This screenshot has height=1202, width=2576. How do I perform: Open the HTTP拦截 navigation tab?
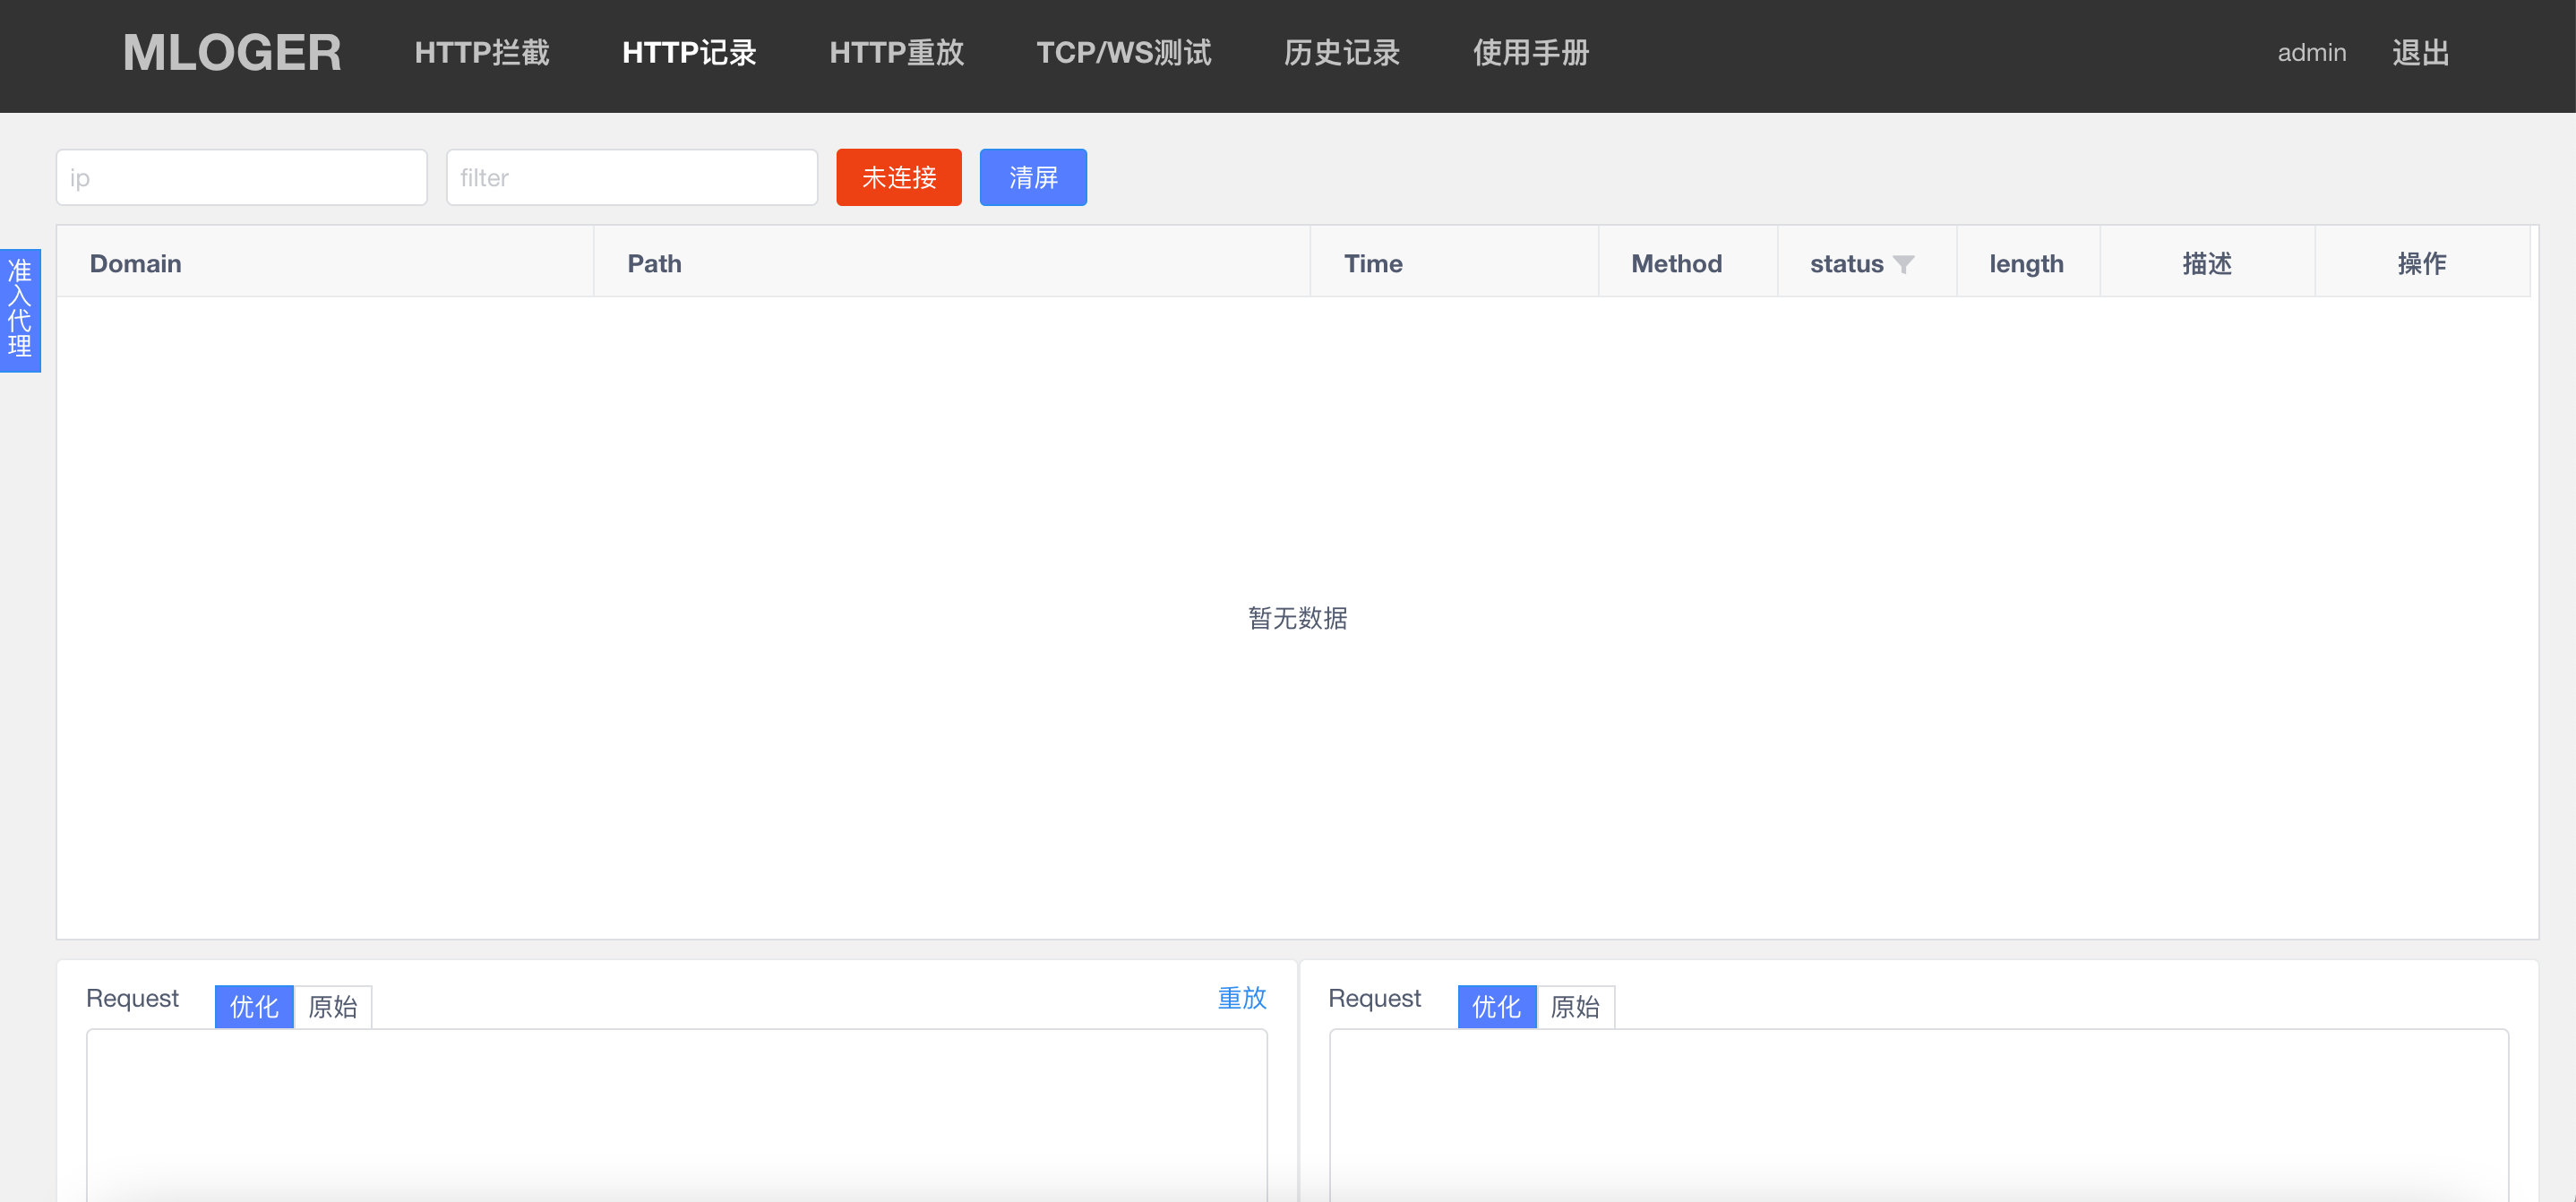point(482,53)
